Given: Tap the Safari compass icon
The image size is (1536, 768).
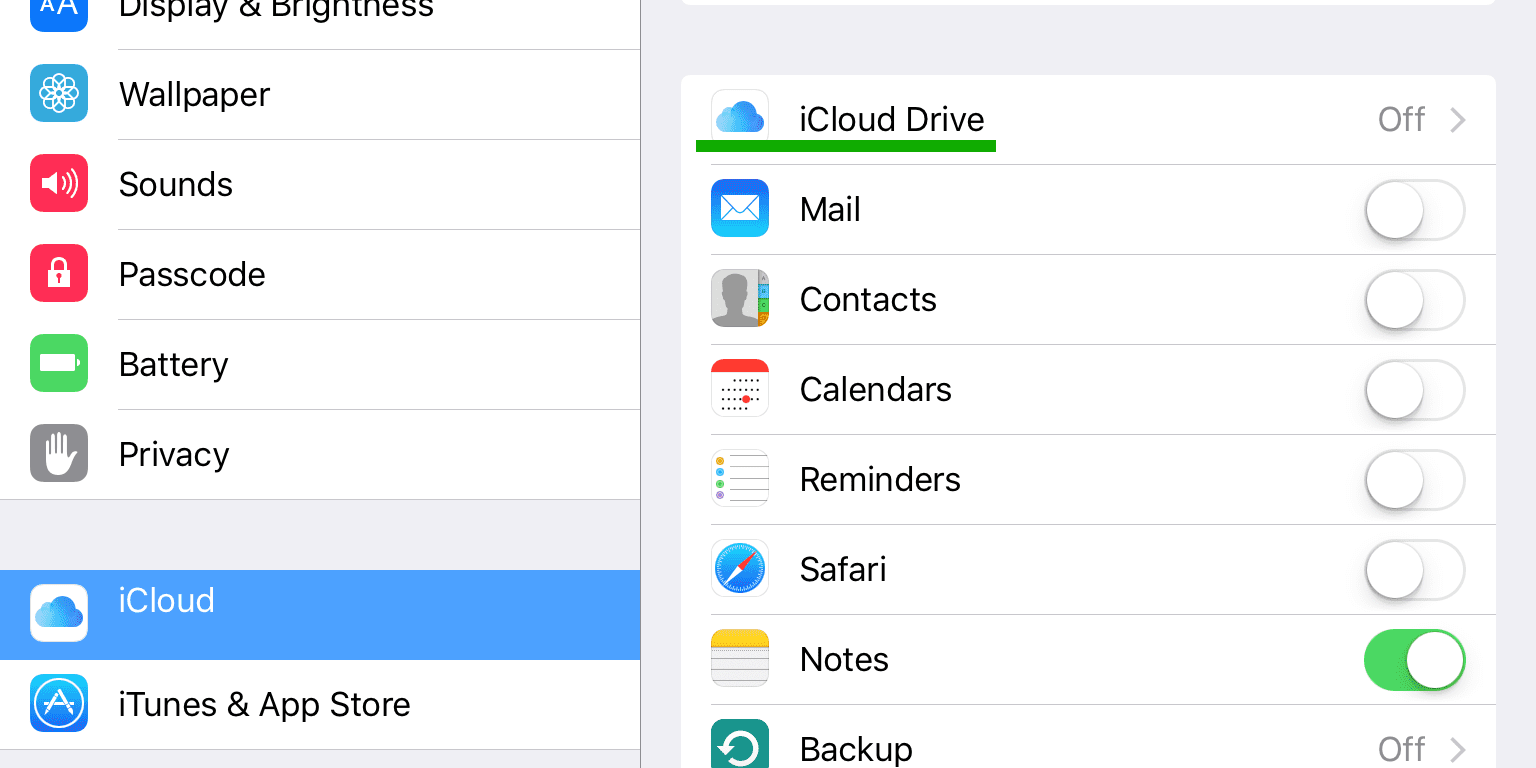Looking at the screenshot, I should pos(740,569).
